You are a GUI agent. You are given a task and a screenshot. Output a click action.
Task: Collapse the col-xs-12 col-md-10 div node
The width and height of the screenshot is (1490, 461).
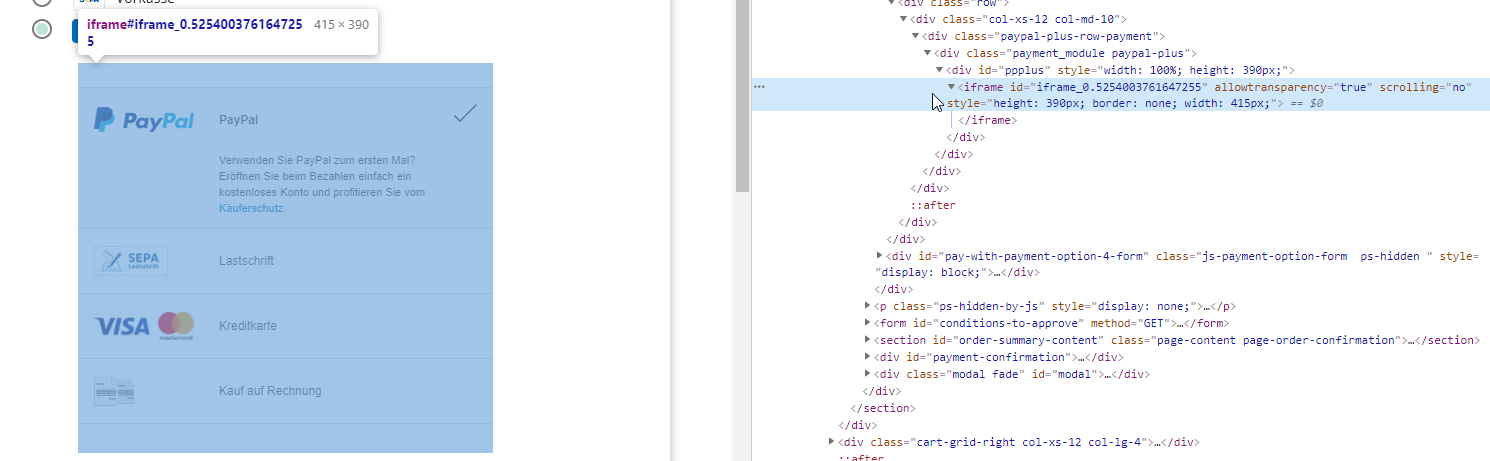coord(903,19)
